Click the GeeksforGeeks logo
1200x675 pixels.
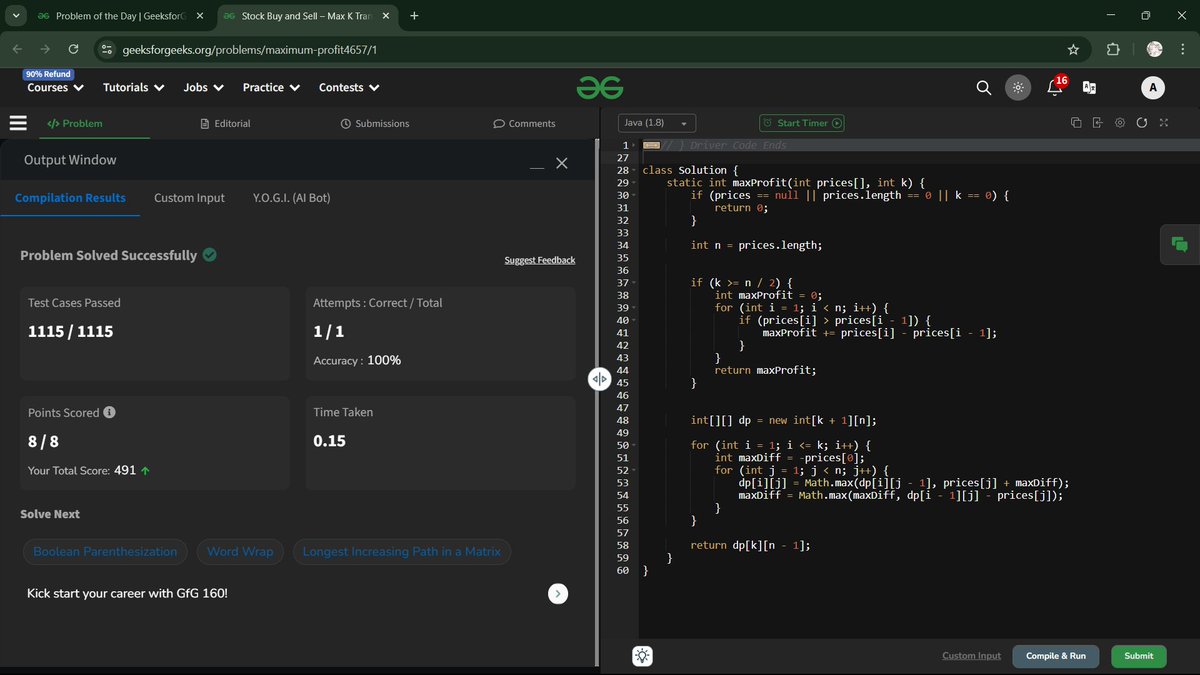click(x=600, y=88)
